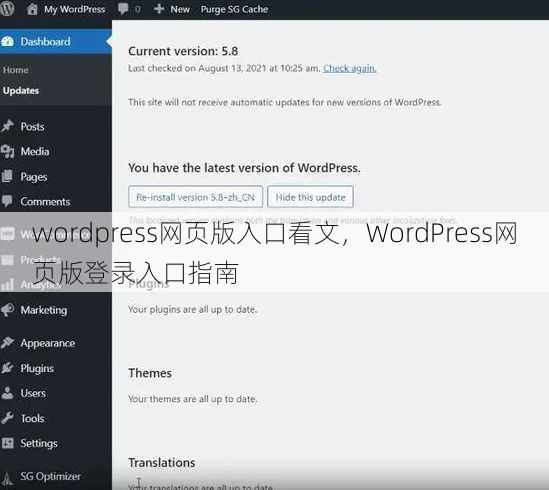Open the Dashboard menu item
The height and width of the screenshot is (490, 549).
46,42
